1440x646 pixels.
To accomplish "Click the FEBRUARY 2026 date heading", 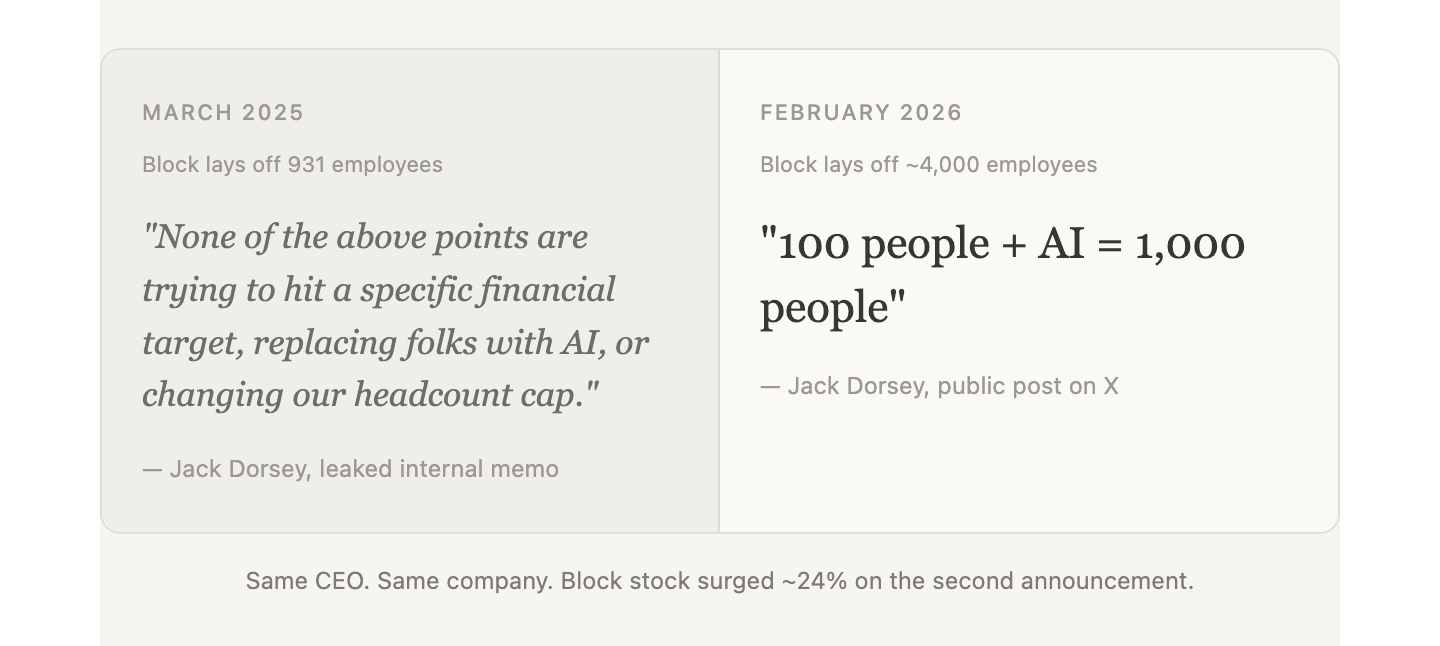I will pos(861,113).
